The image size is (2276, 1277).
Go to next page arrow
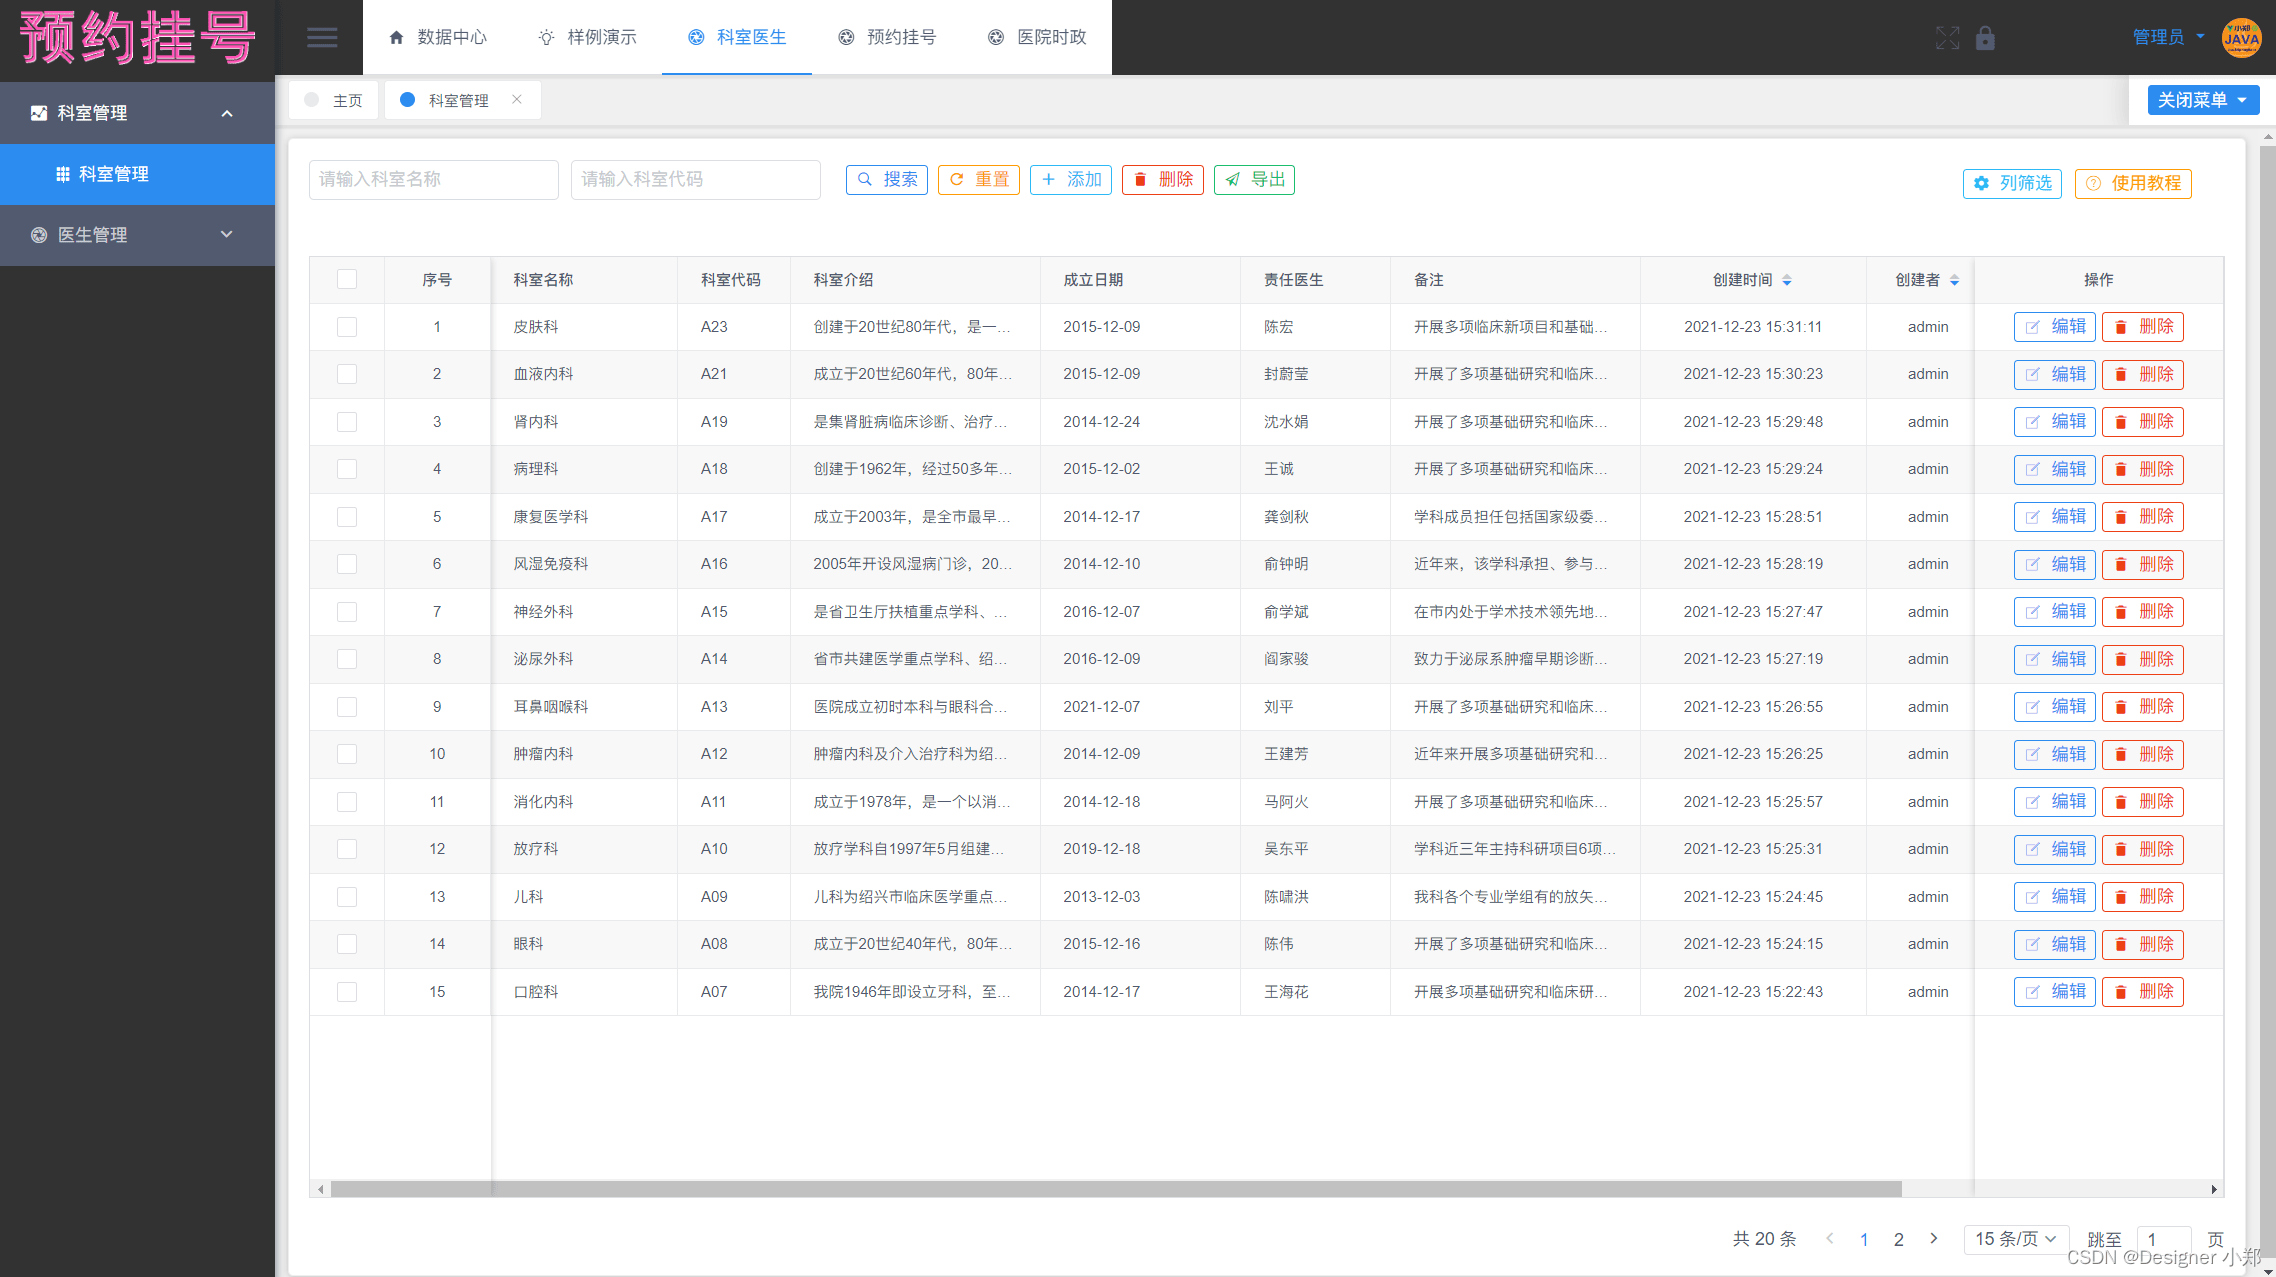point(1934,1238)
